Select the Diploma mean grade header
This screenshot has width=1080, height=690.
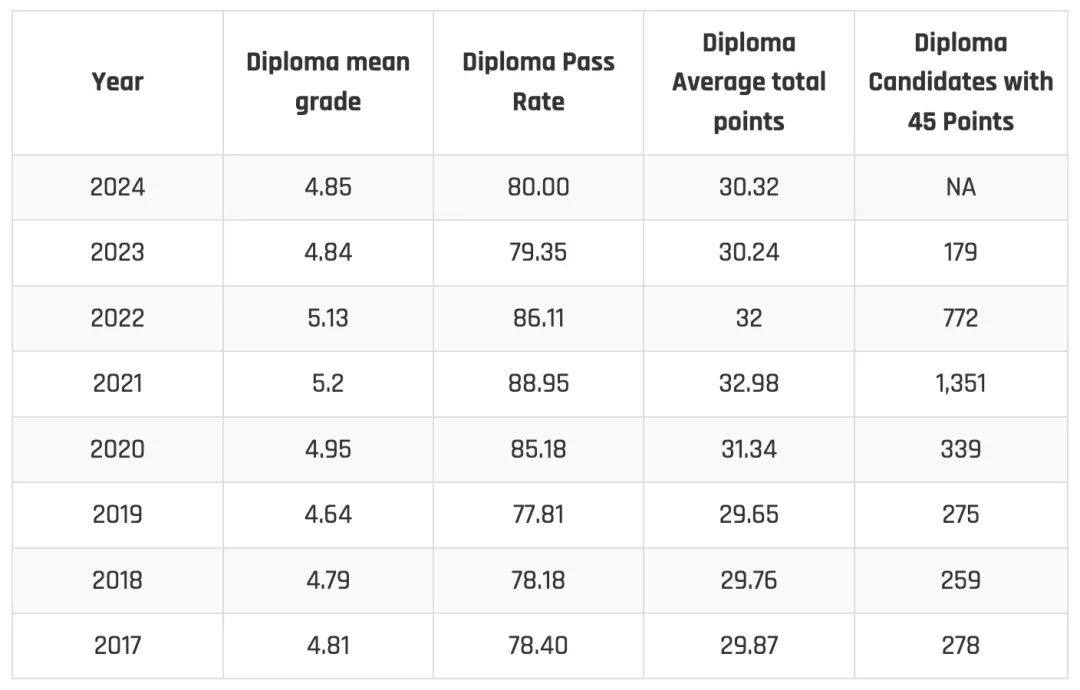click(x=328, y=82)
